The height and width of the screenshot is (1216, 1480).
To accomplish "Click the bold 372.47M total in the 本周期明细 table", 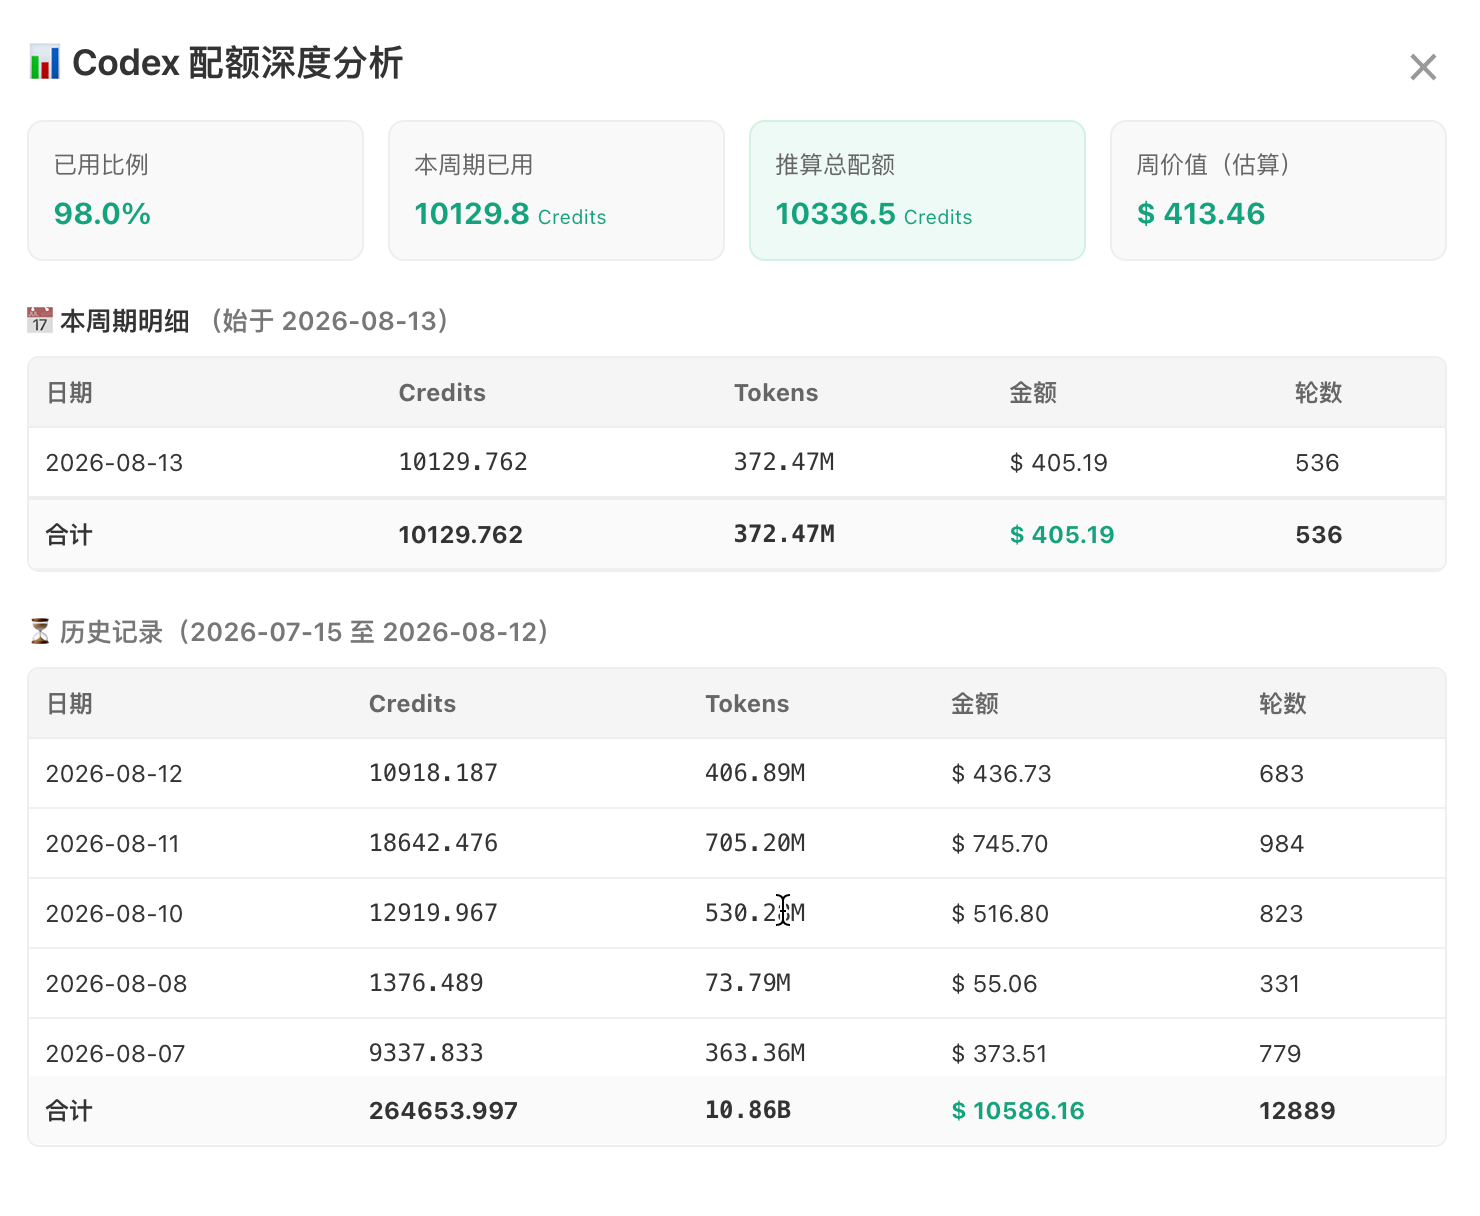I will coord(784,534).
